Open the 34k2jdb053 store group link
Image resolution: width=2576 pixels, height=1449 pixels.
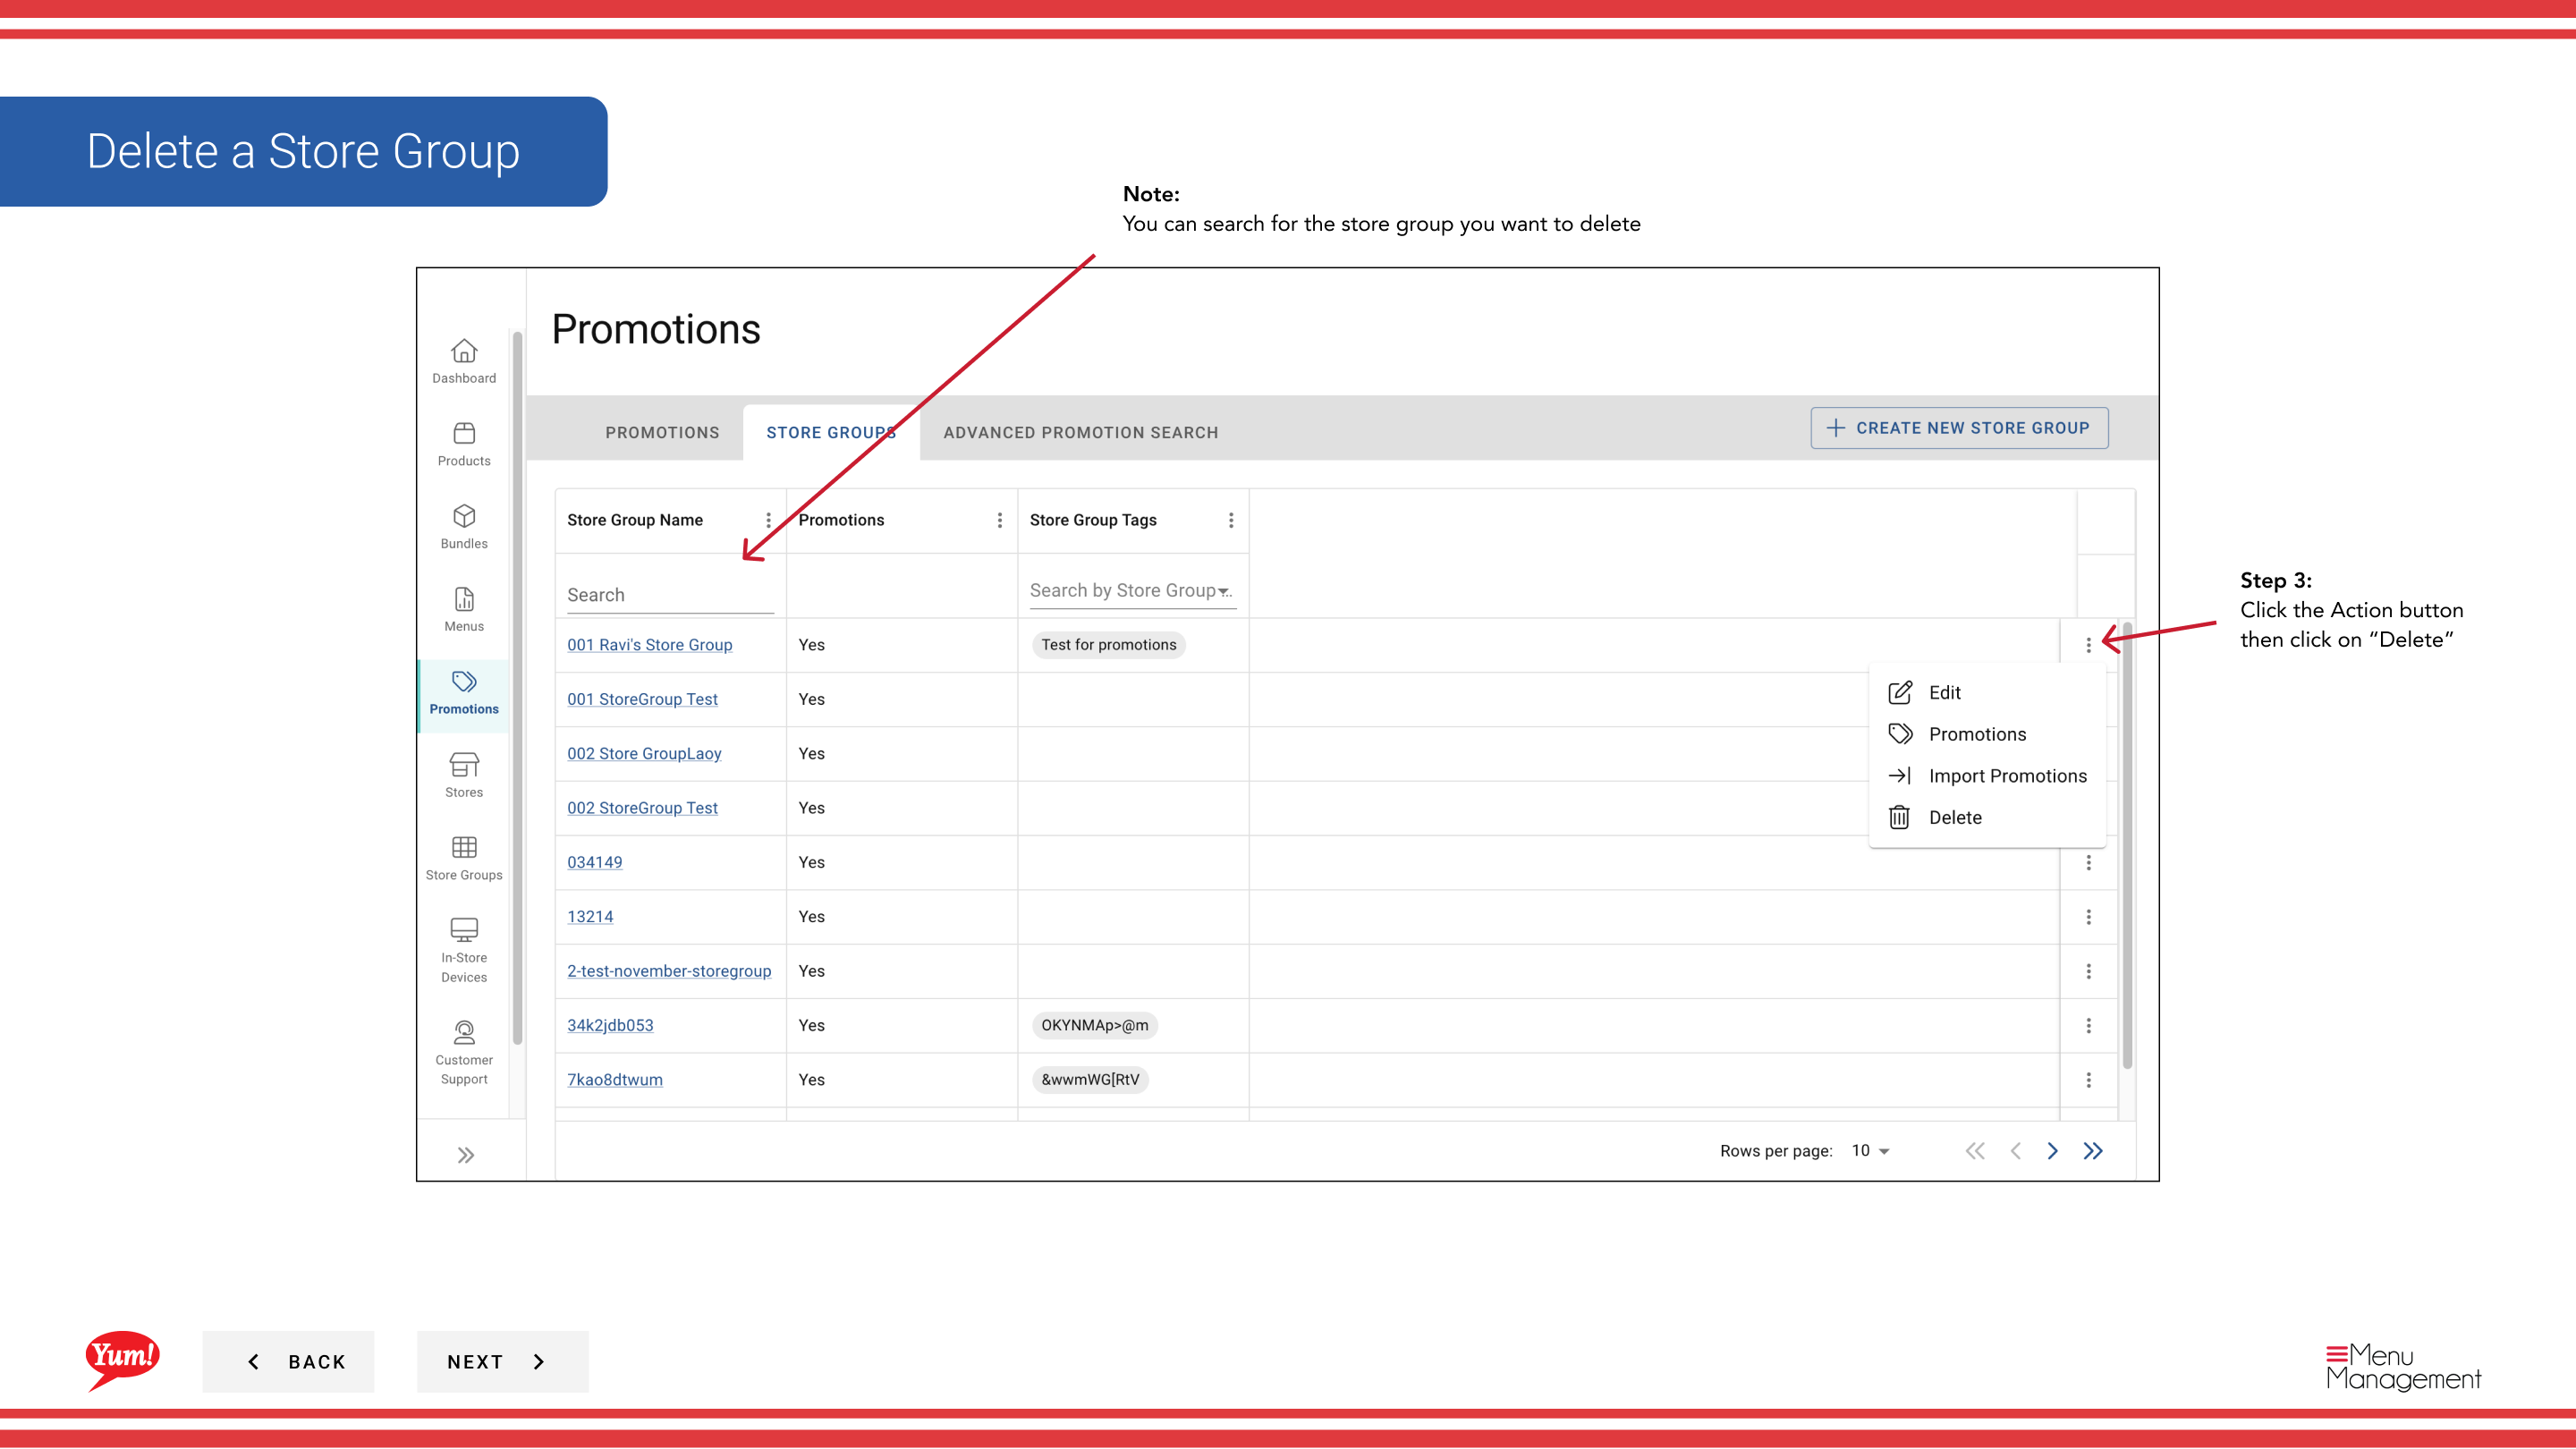610,1025
